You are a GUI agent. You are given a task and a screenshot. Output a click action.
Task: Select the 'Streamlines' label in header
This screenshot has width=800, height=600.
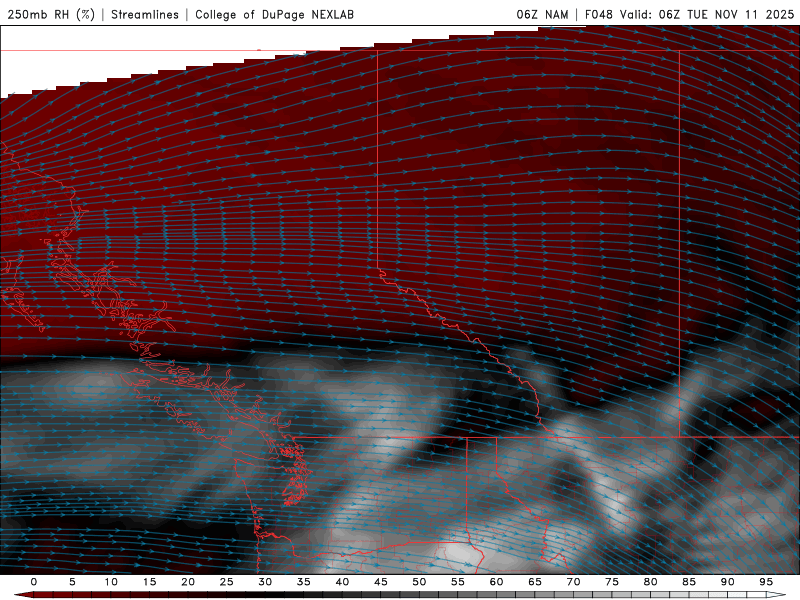[x=145, y=14]
